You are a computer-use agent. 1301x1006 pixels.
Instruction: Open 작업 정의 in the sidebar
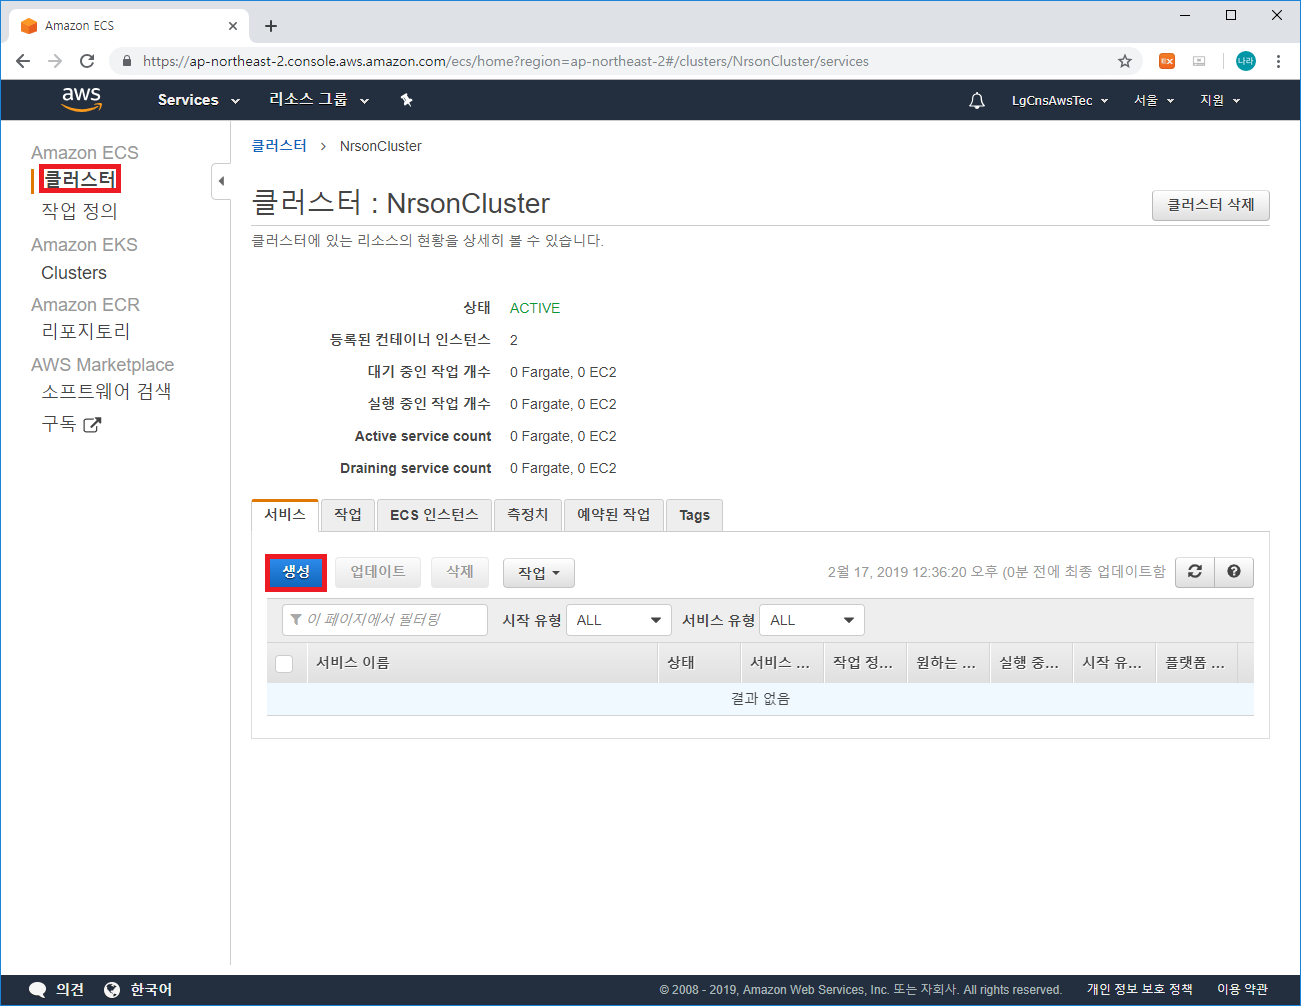[x=79, y=211]
